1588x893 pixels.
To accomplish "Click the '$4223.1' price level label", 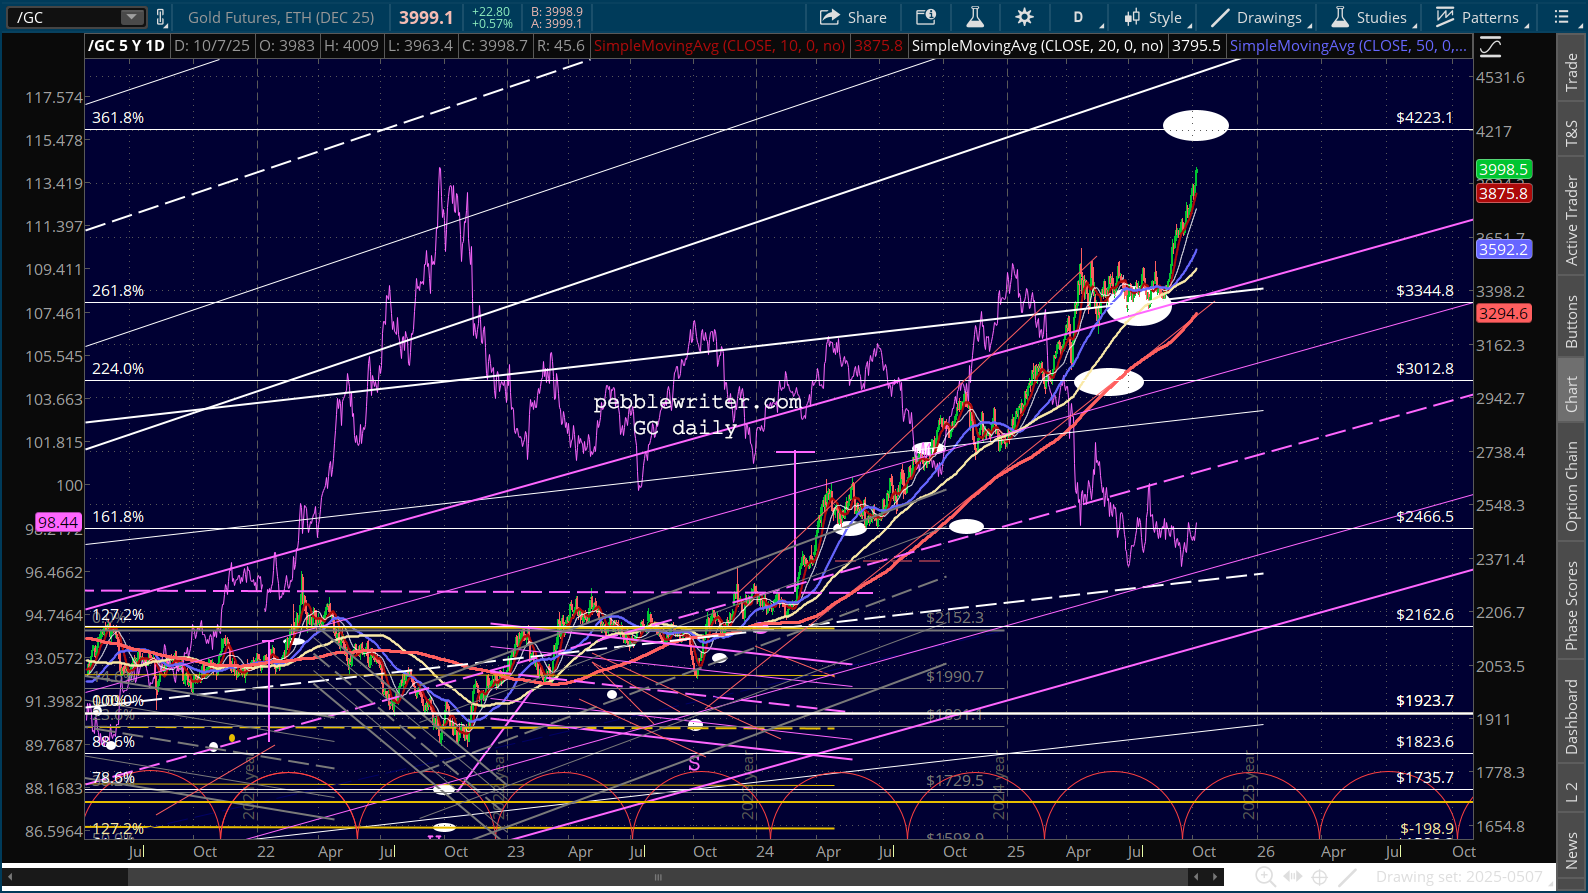I will (1425, 118).
